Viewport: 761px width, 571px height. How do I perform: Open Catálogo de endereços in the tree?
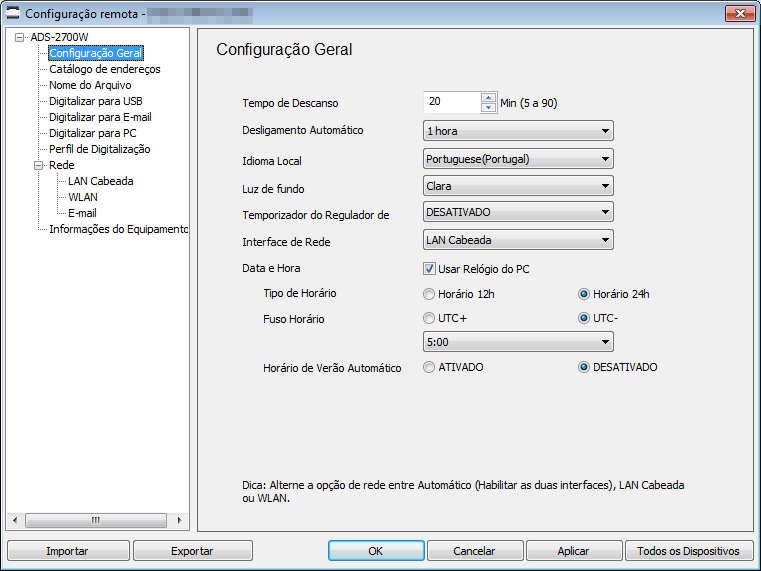[104, 69]
